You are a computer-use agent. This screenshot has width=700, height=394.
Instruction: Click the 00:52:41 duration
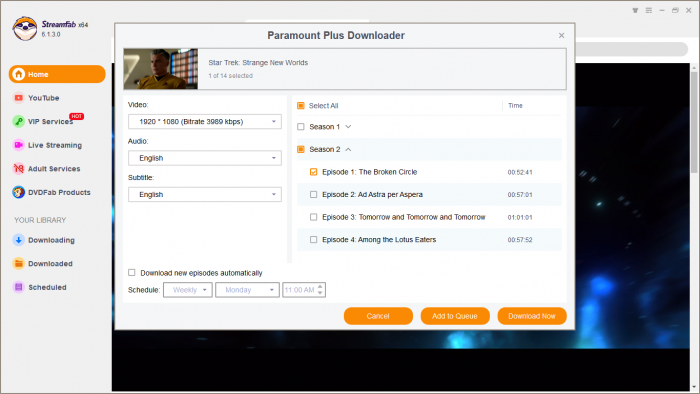520,172
